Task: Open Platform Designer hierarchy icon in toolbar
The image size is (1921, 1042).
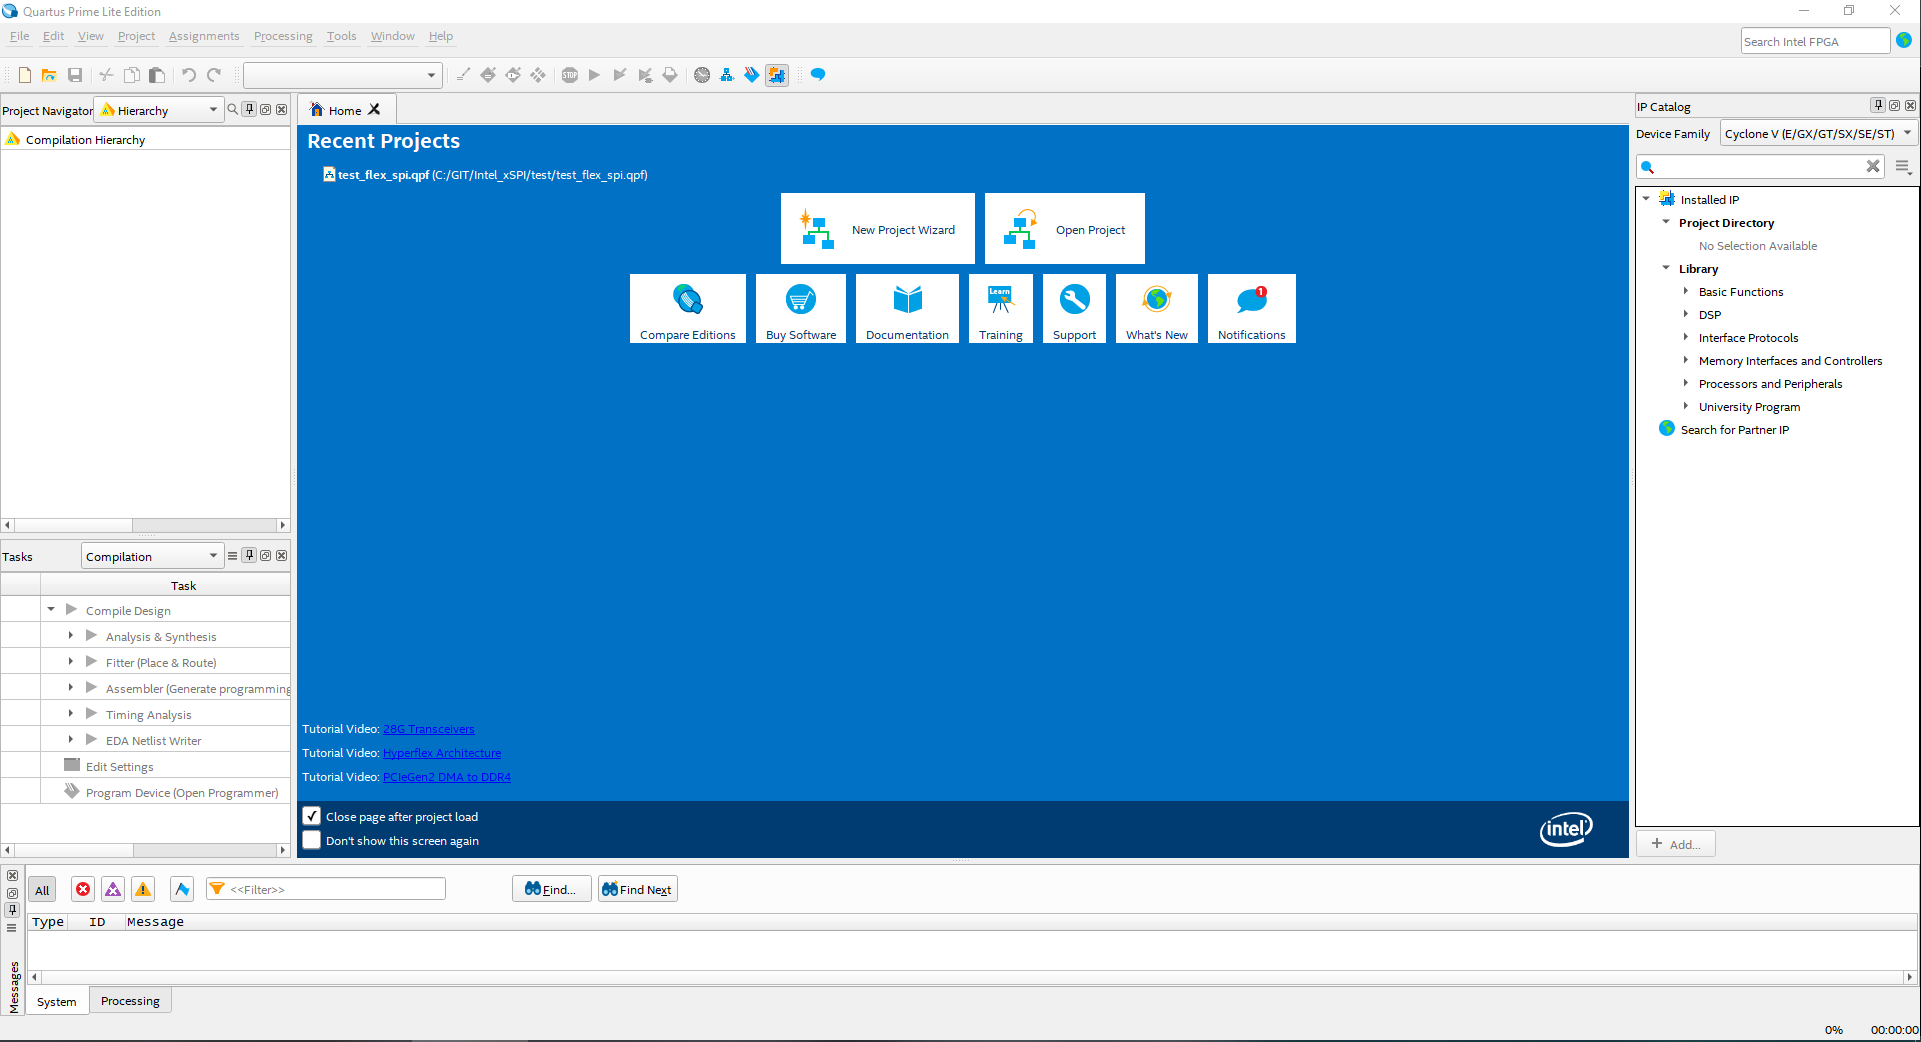Action: pos(727,75)
